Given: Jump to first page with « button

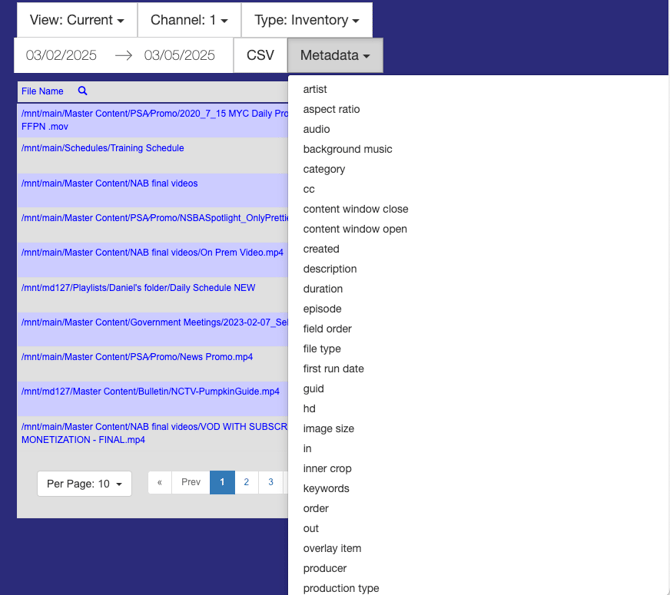Looking at the screenshot, I should click(x=159, y=482).
